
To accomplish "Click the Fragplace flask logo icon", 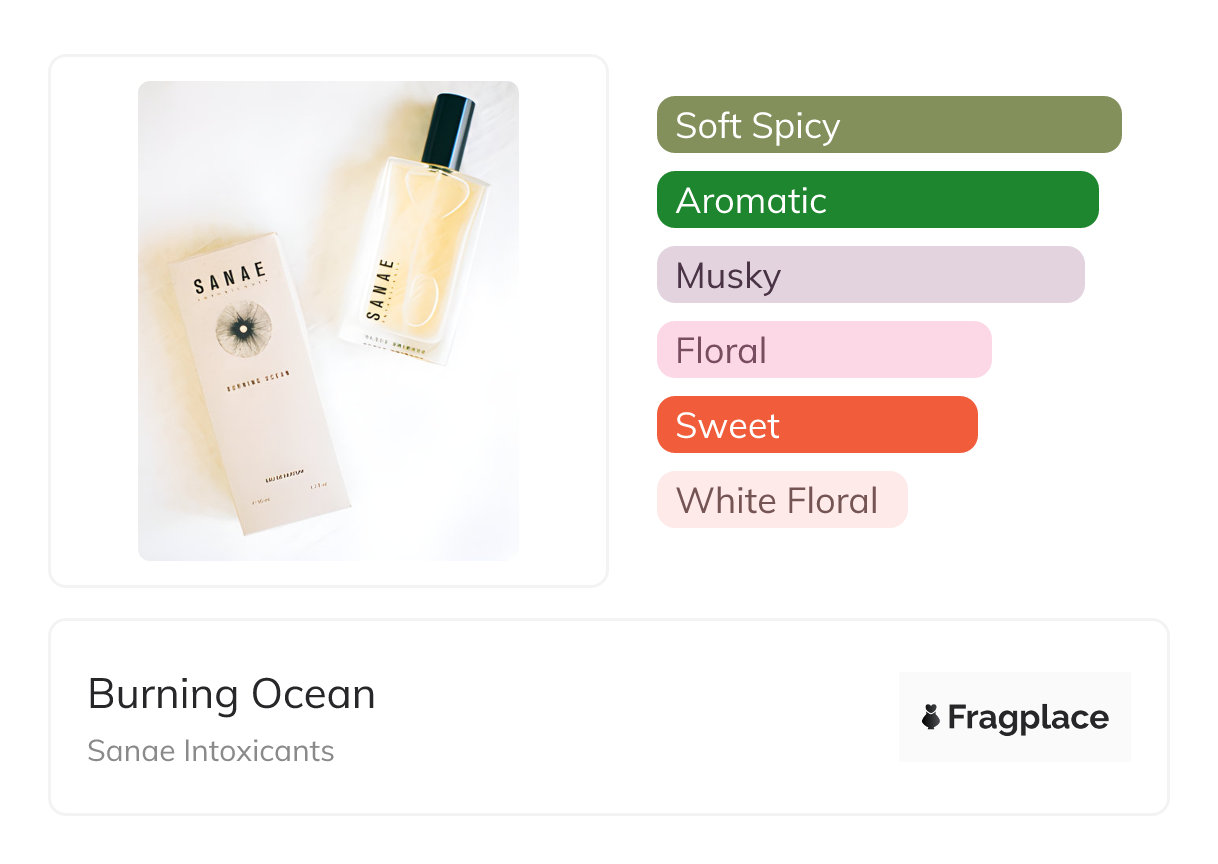I will [x=931, y=717].
